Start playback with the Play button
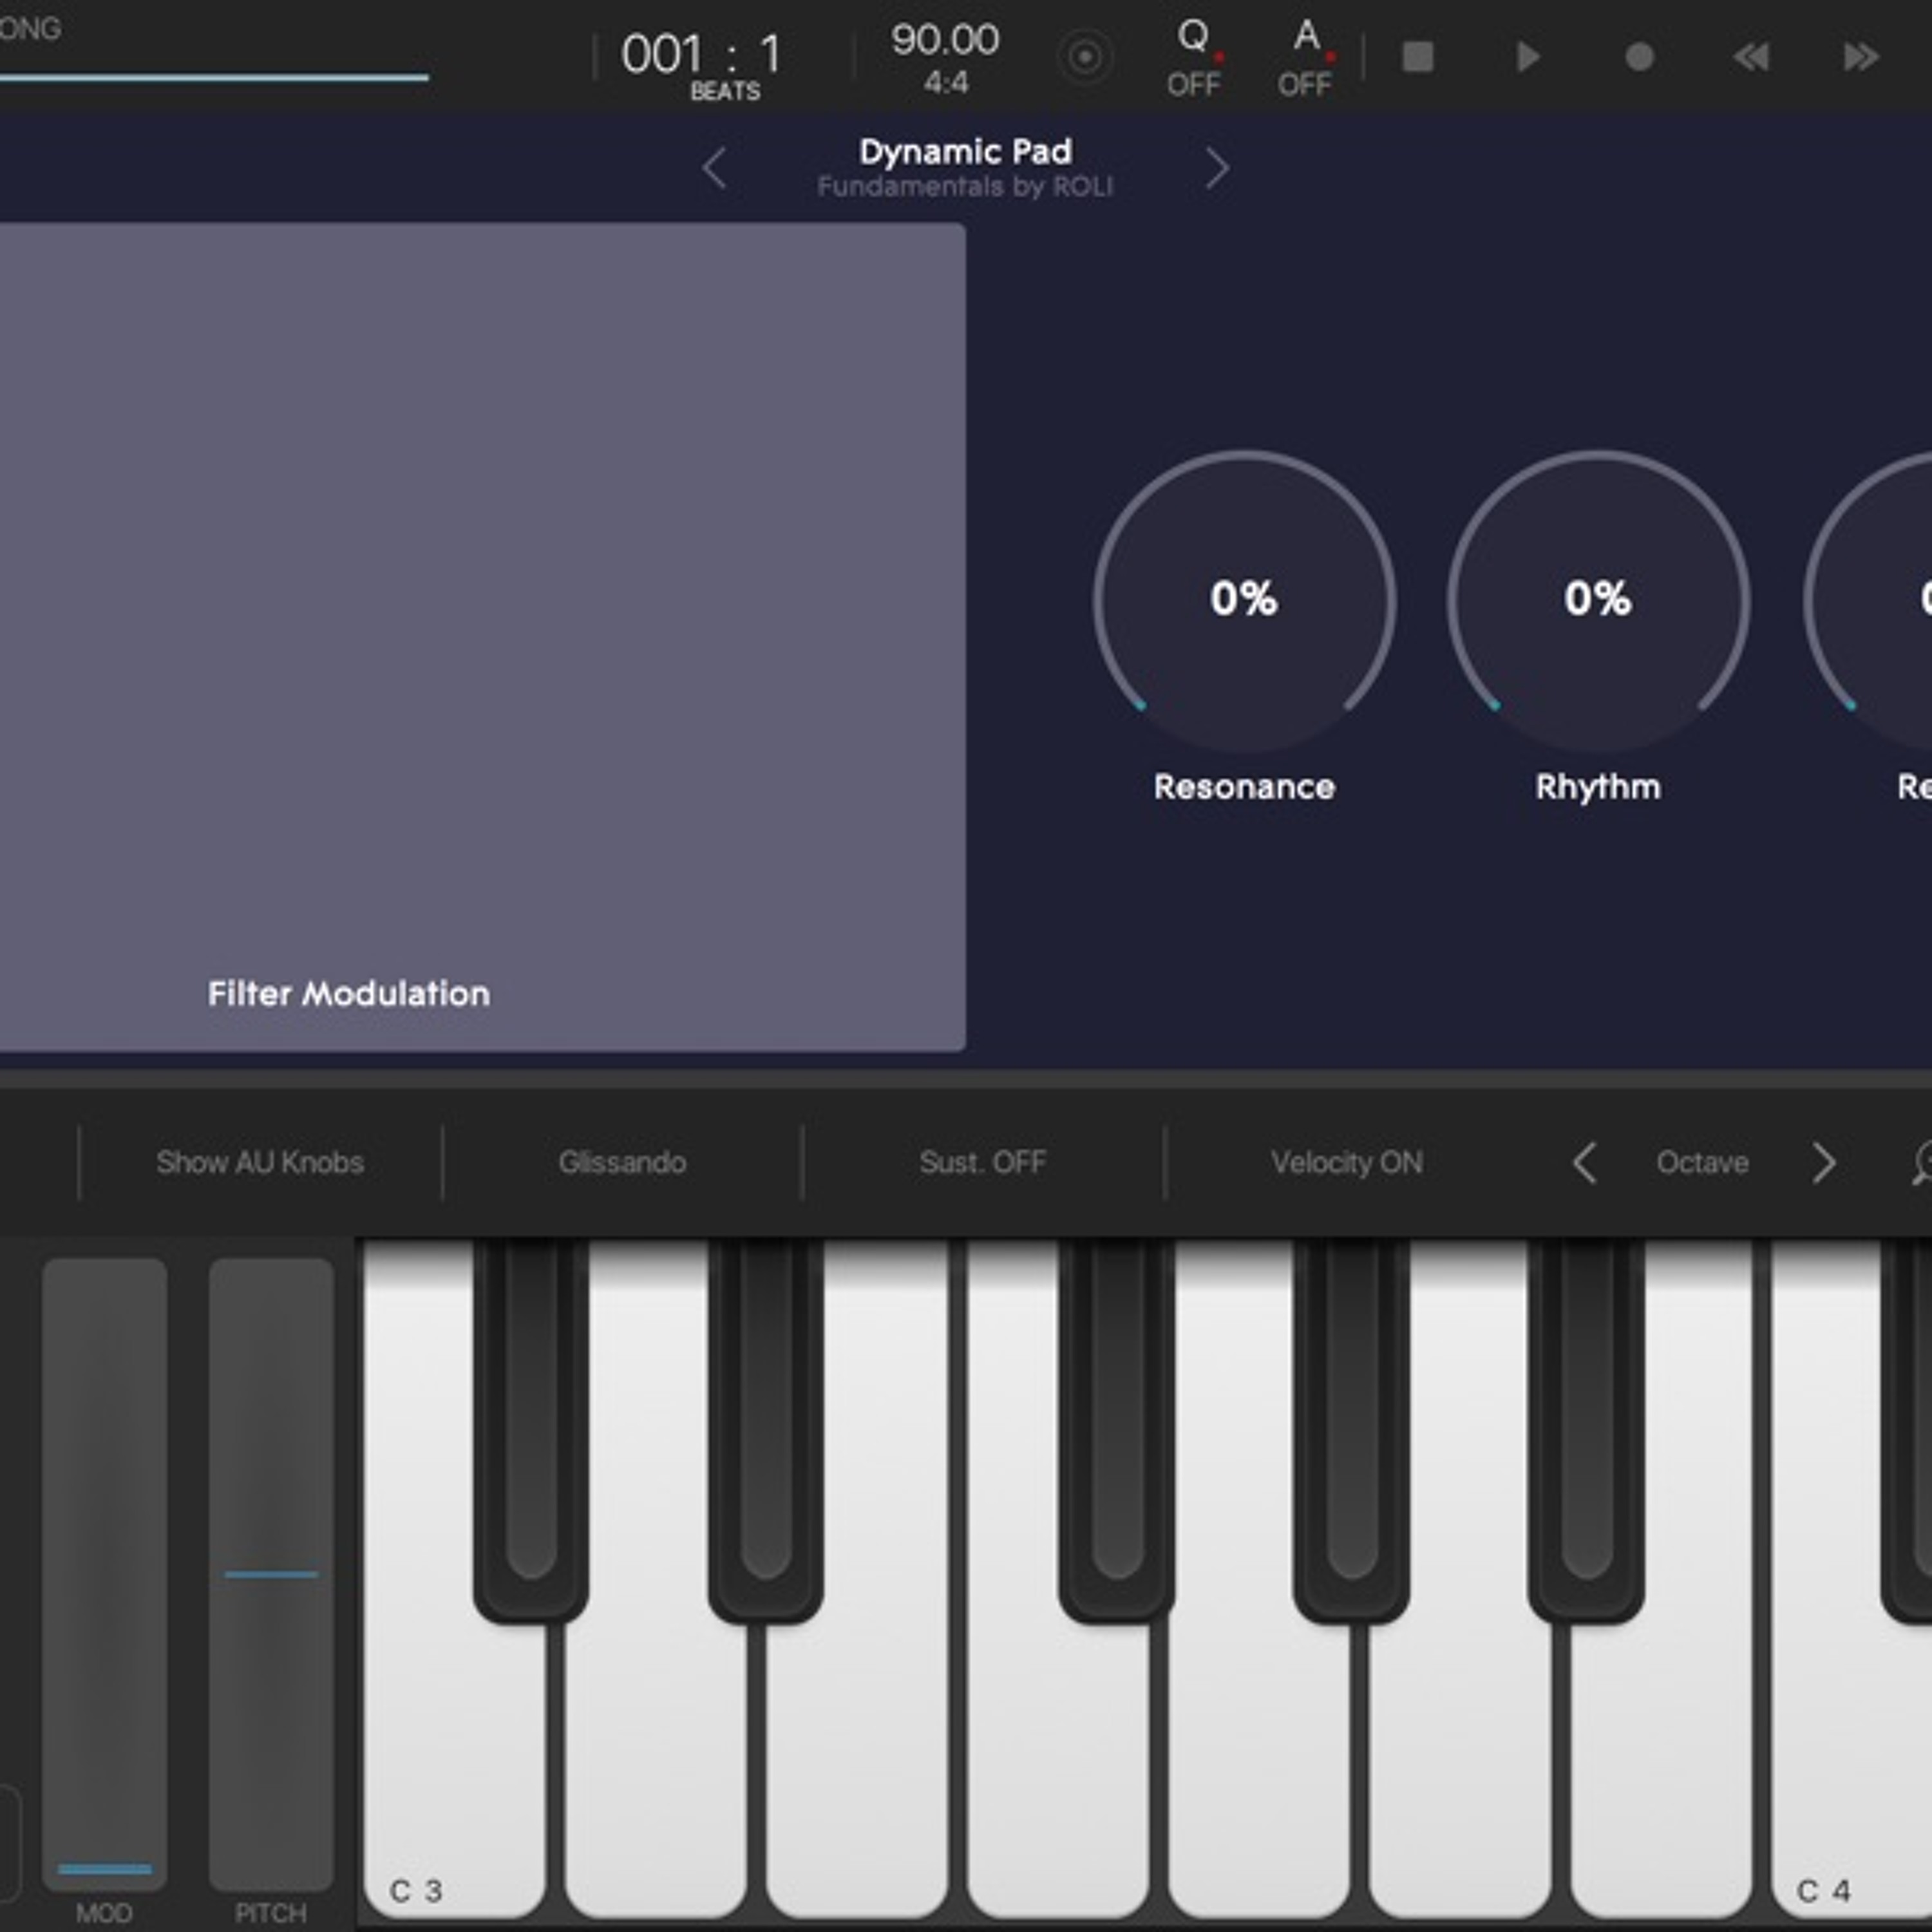Viewport: 1932px width, 1932px height. coord(1528,57)
